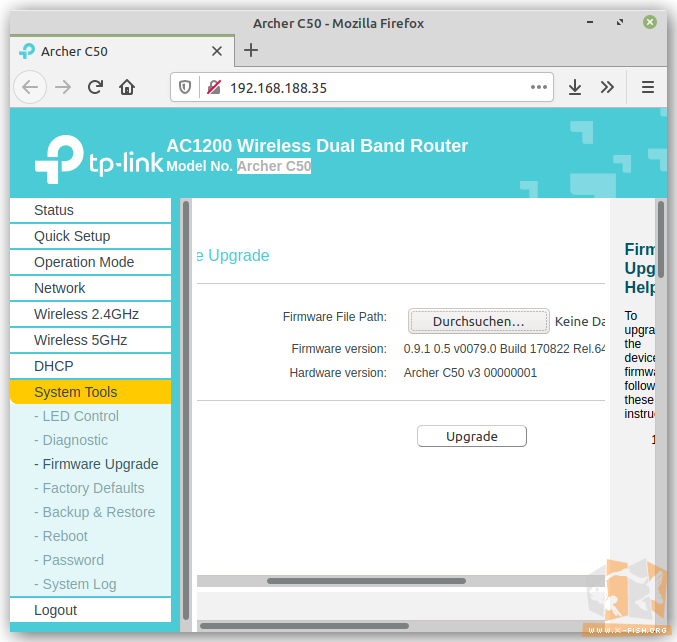Click the sidebar vertical scrollbar
The image size is (677, 642).
[186, 410]
